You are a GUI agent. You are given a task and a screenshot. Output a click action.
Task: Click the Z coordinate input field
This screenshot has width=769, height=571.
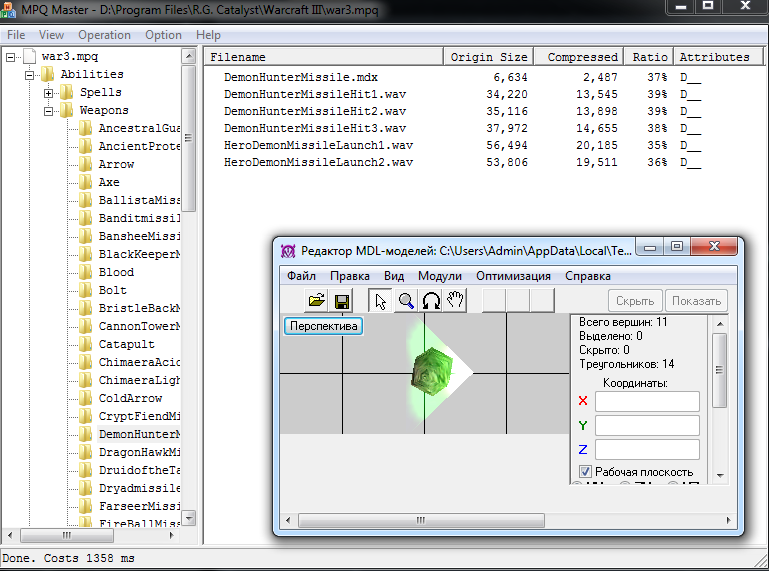647,449
